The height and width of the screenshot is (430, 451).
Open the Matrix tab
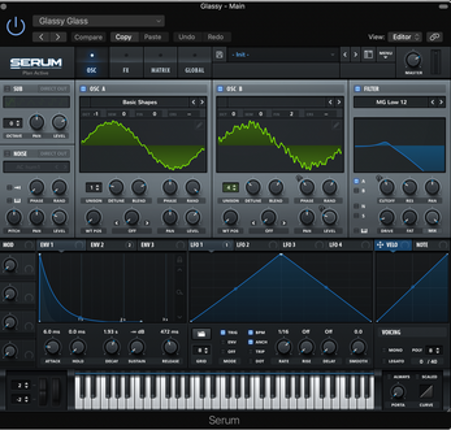click(x=160, y=63)
